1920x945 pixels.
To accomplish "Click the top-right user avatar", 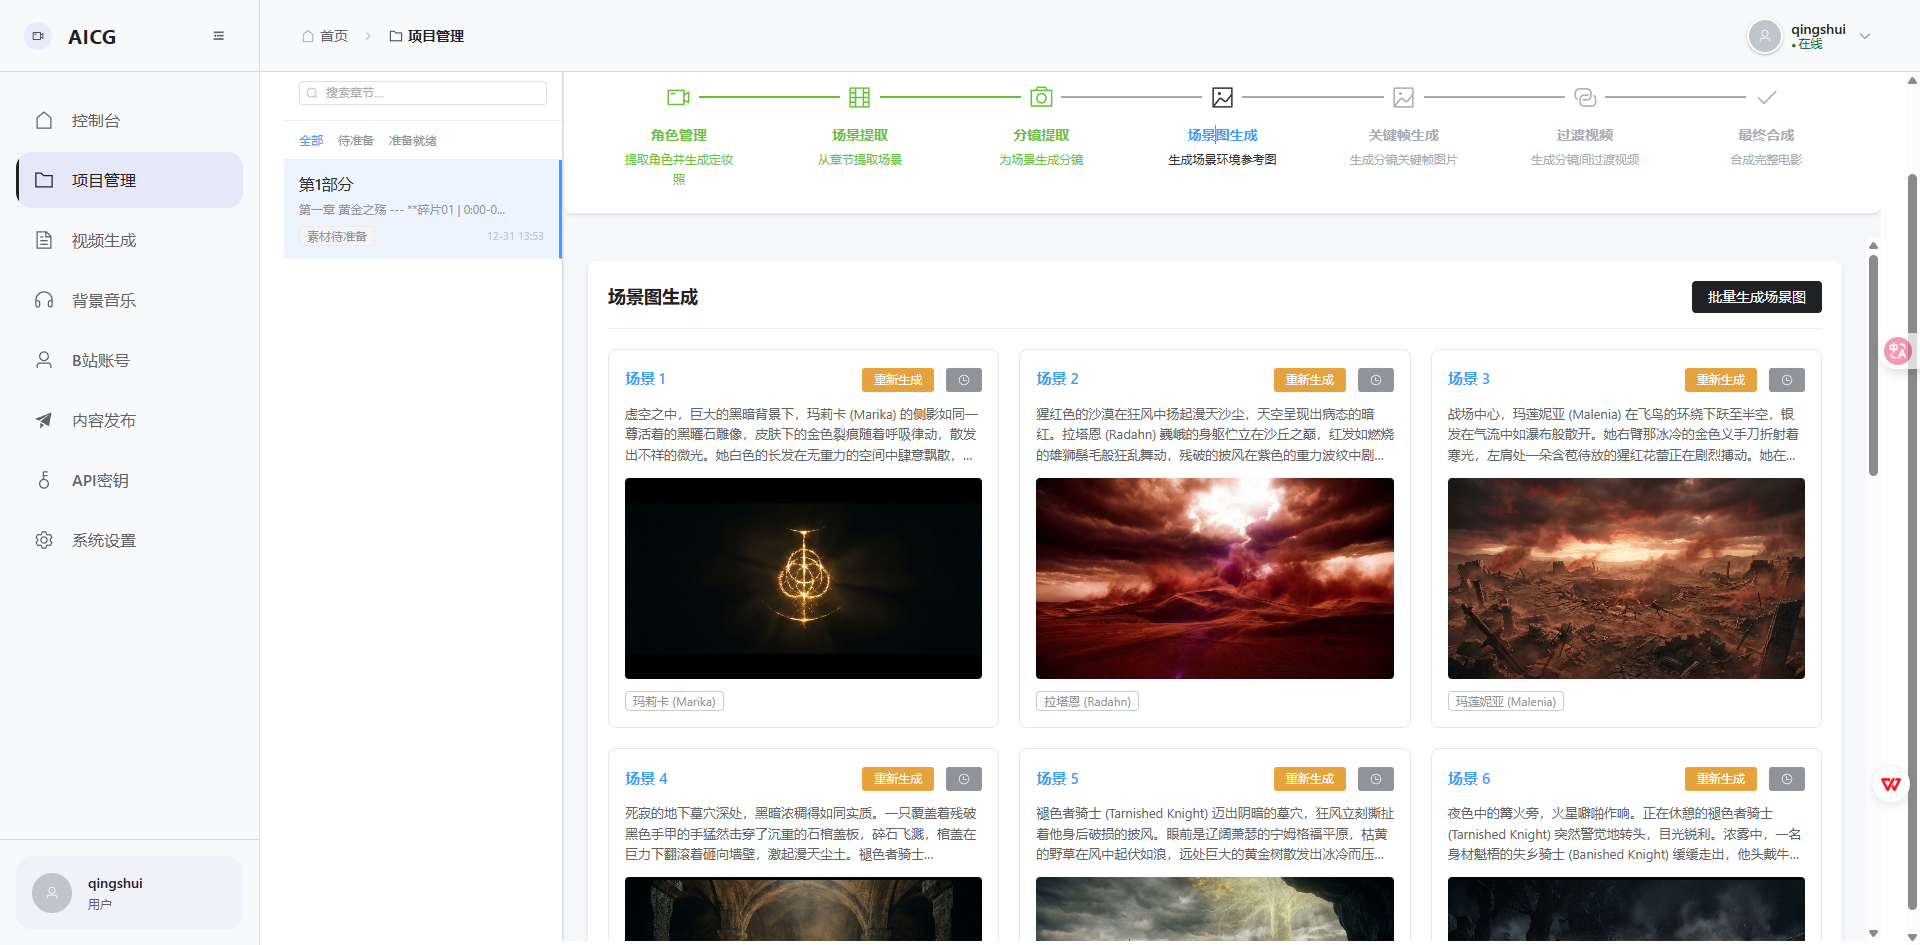I will point(1765,36).
